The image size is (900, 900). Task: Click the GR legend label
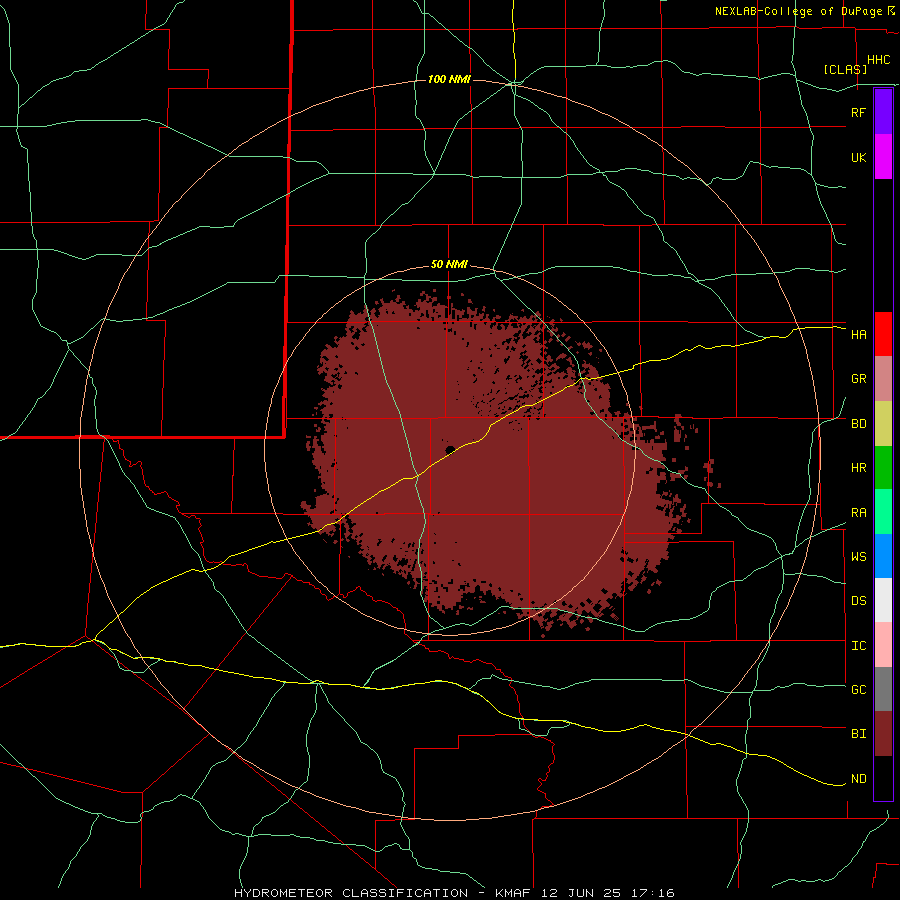click(858, 379)
